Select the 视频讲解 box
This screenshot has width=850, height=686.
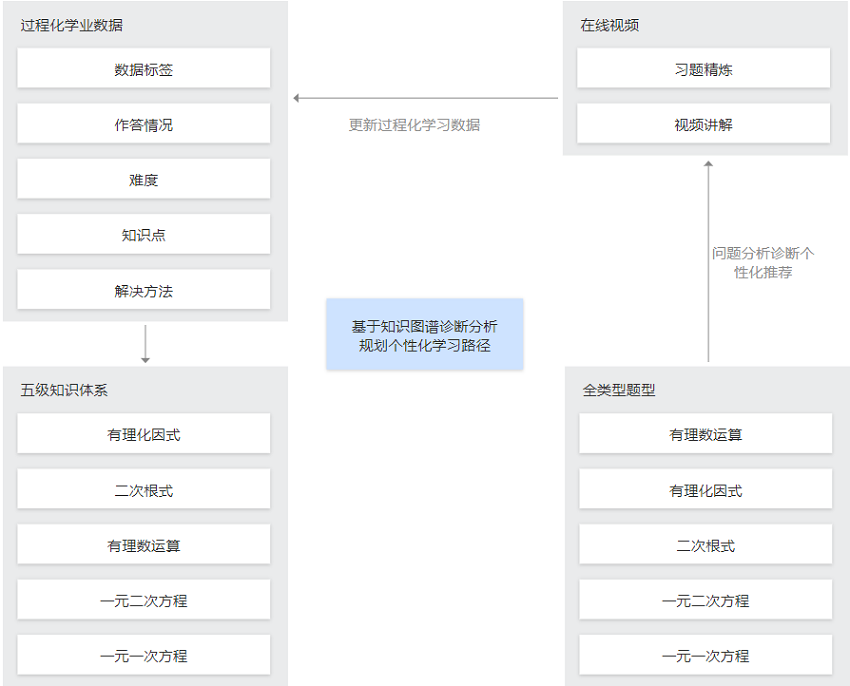[703, 124]
